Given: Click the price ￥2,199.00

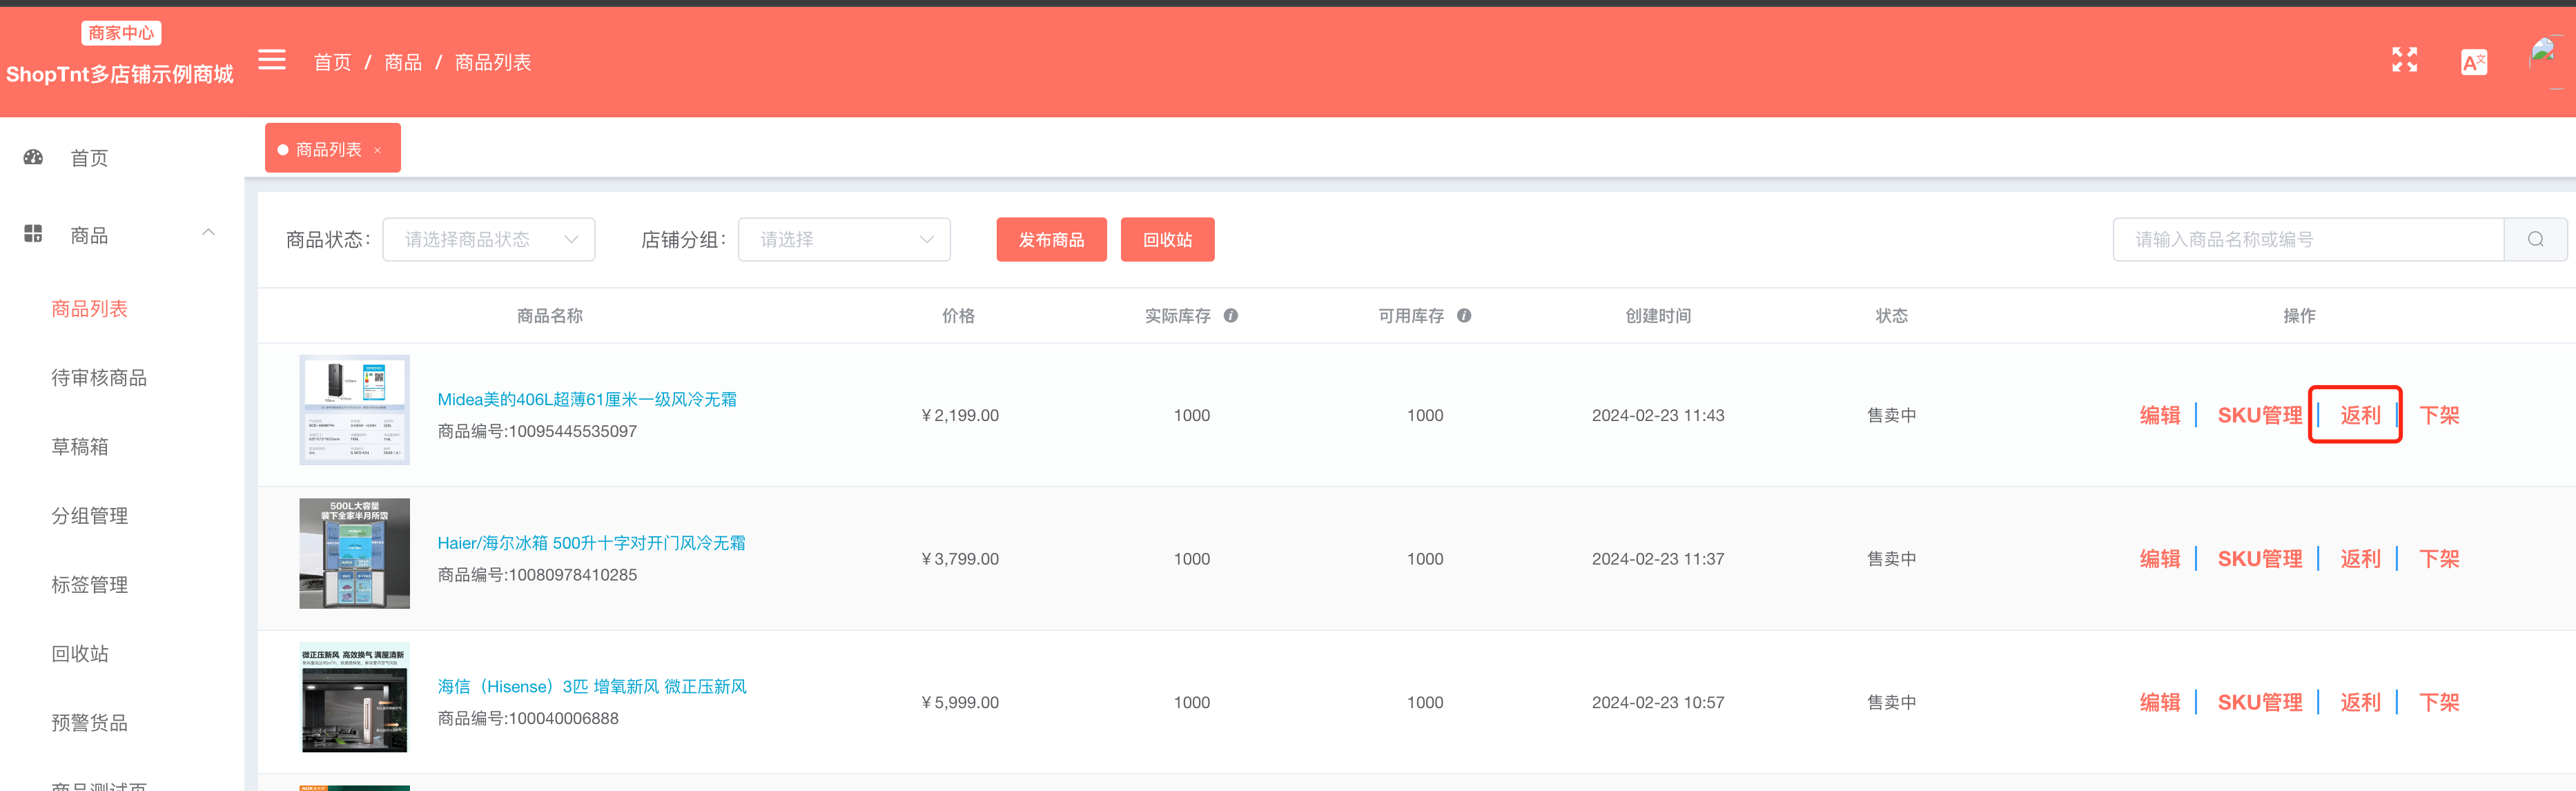Looking at the screenshot, I should (x=959, y=416).
